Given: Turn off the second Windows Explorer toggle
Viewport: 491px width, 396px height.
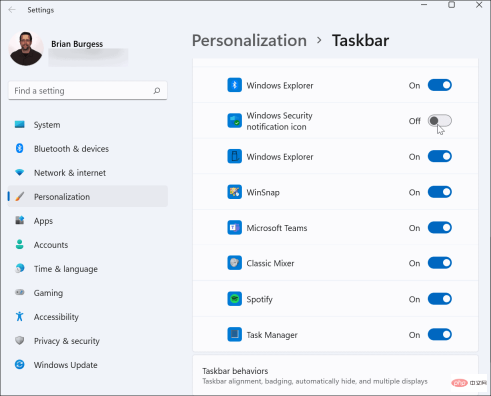Looking at the screenshot, I should pyautogui.click(x=440, y=156).
